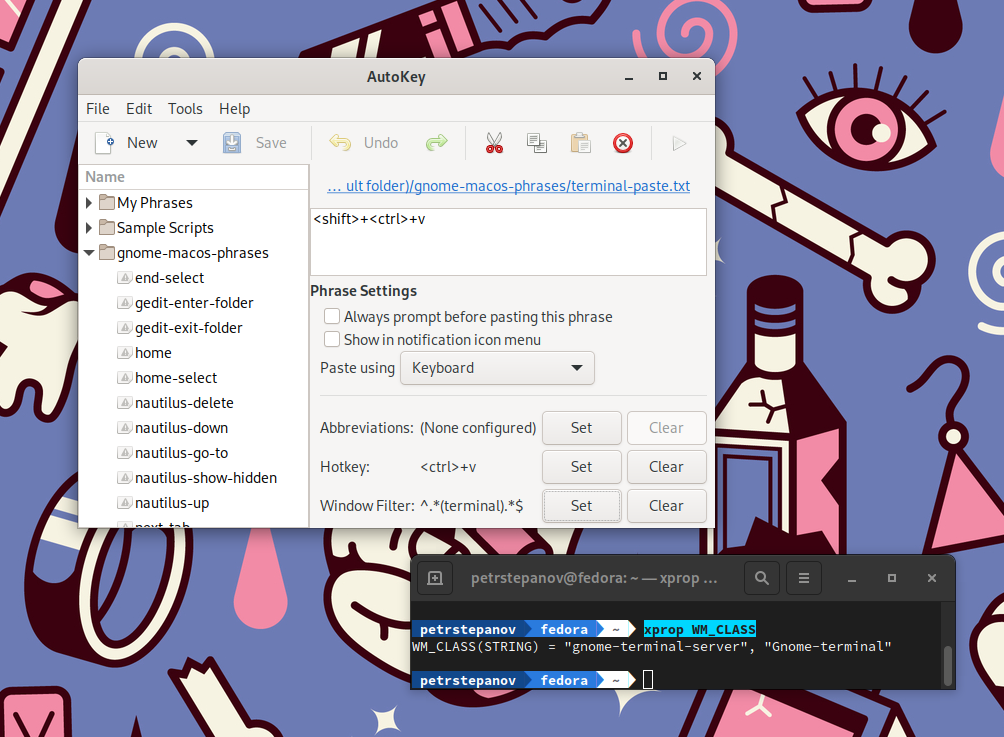Click the red Delete icon in toolbar
This screenshot has width=1004, height=737.
click(622, 143)
